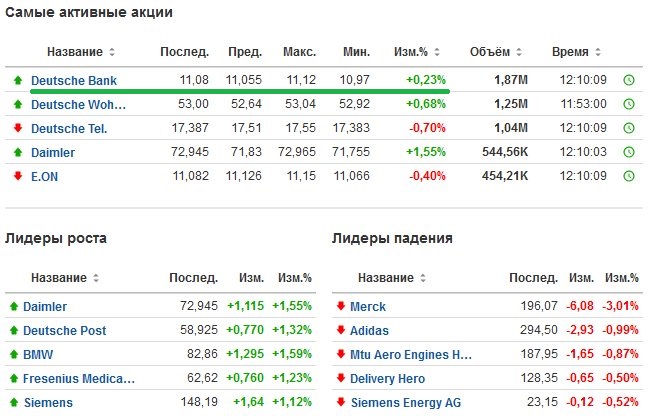Click the -0,70% change for Deutsche Tel.
Image resolution: width=649 pixels, height=416 pixels.
click(x=428, y=127)
